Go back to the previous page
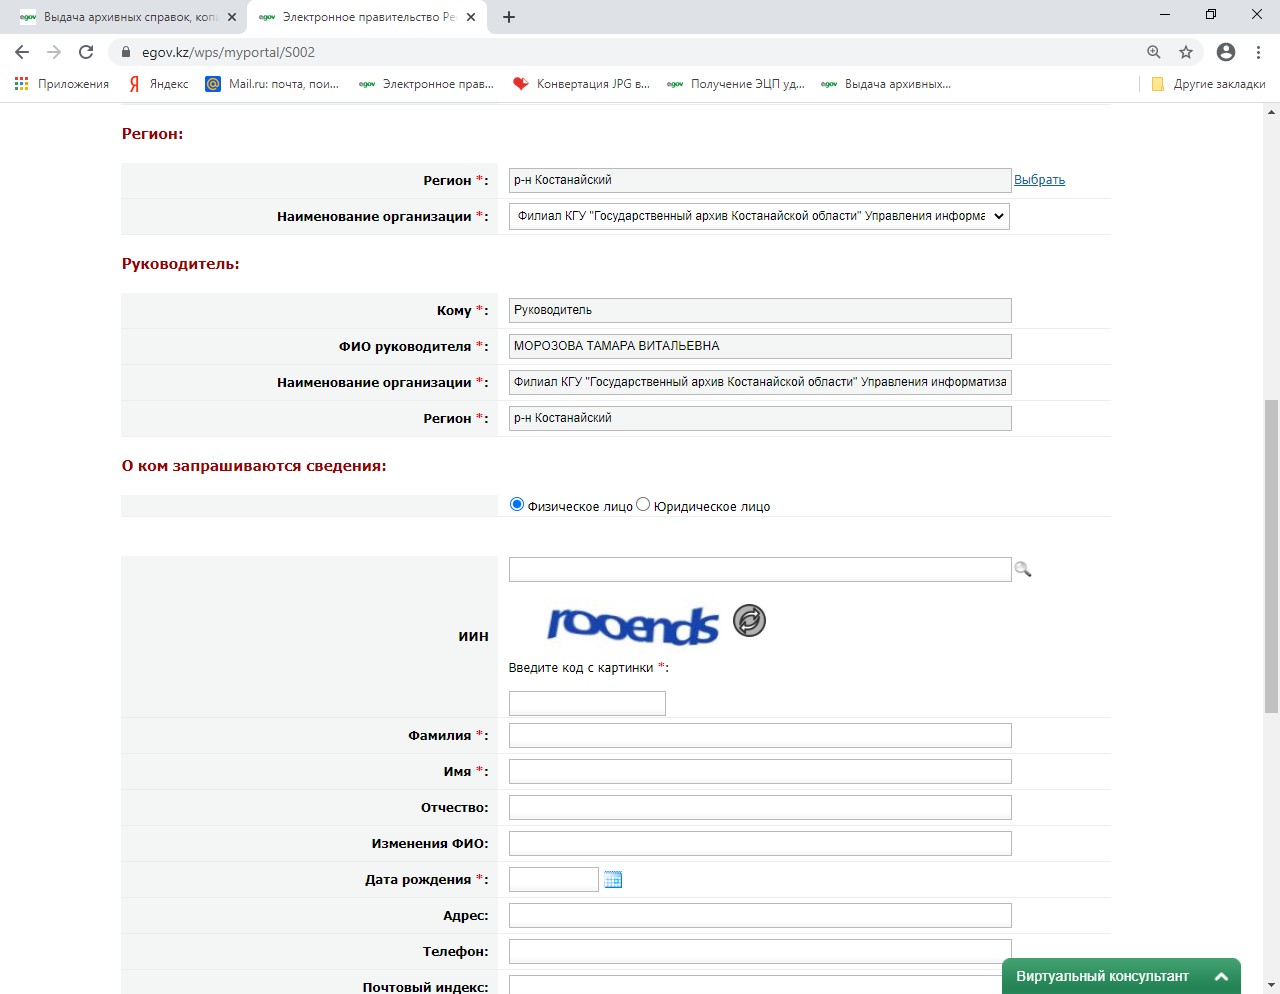Image resolution: width=1280 pixels, height=994 pixels. pyautogui.click(x=22, y=52)
